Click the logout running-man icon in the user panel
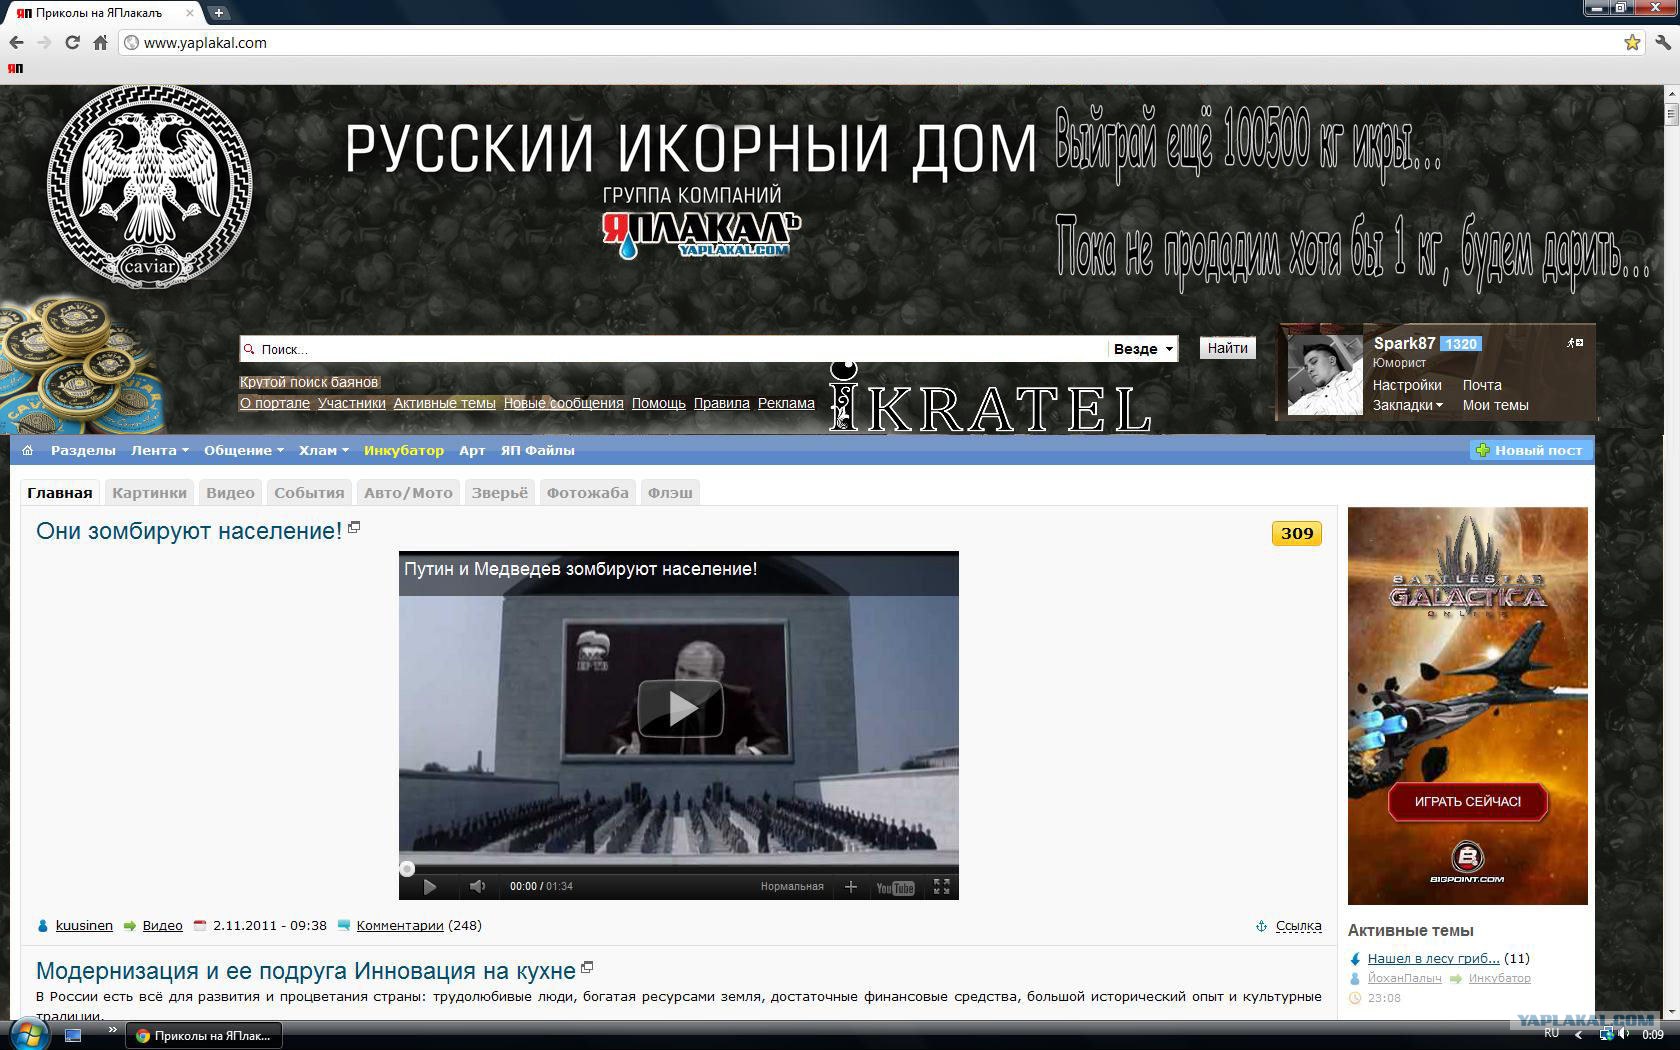This screenshot has width=1680, height=1050. (x=1575, y=343)
